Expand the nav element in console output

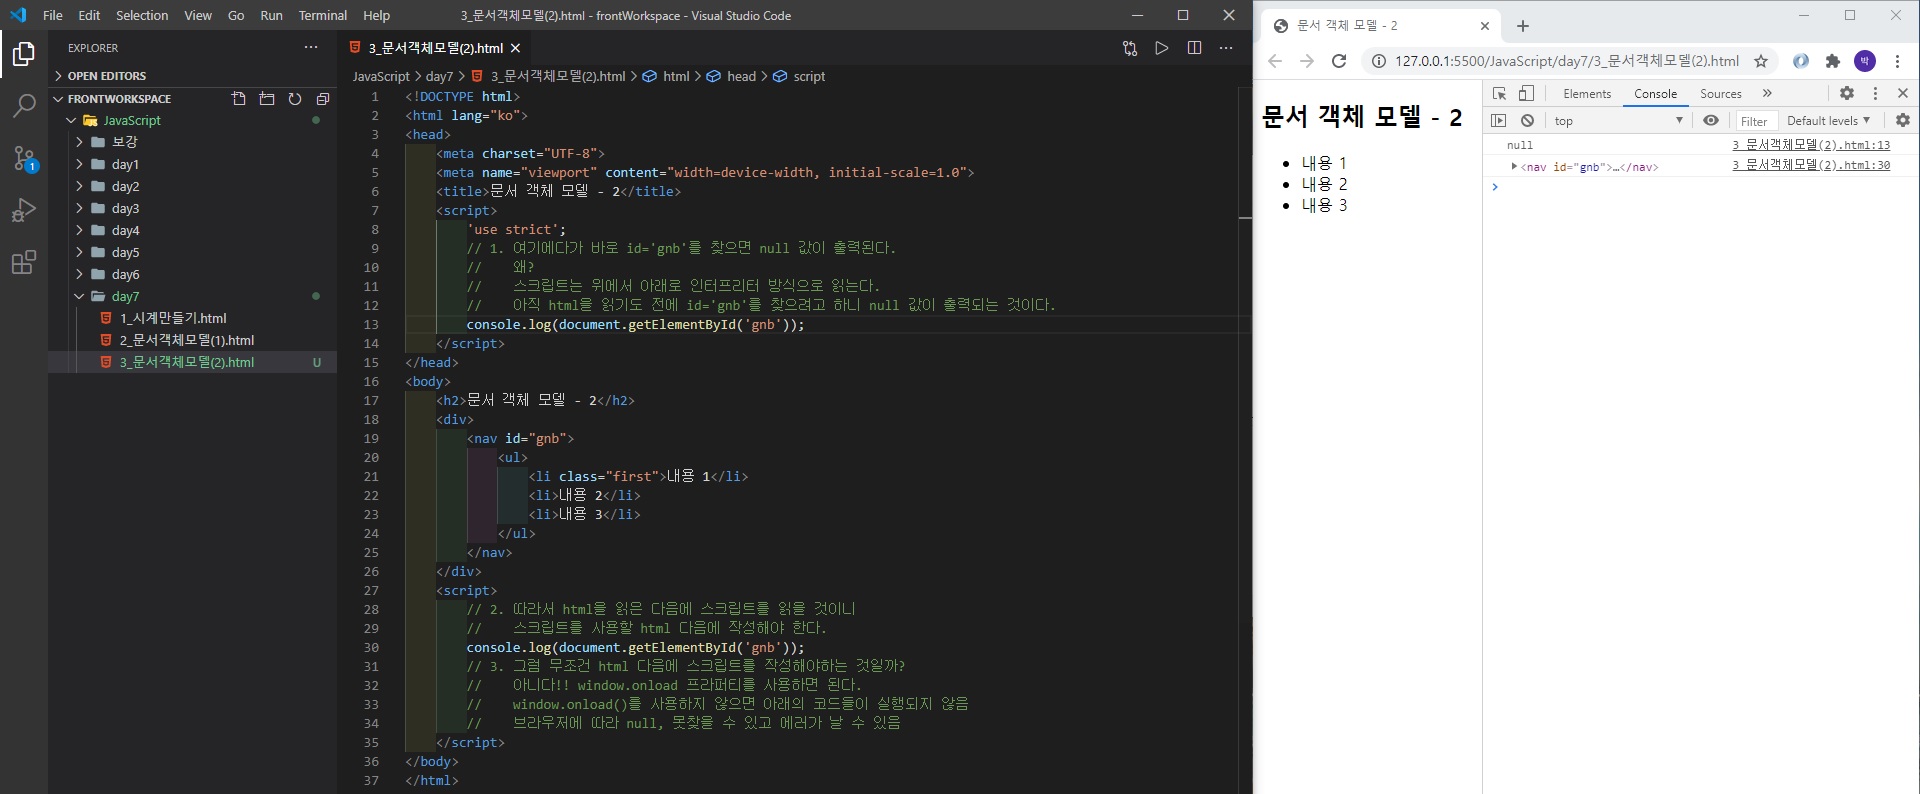pos(1514,166)
